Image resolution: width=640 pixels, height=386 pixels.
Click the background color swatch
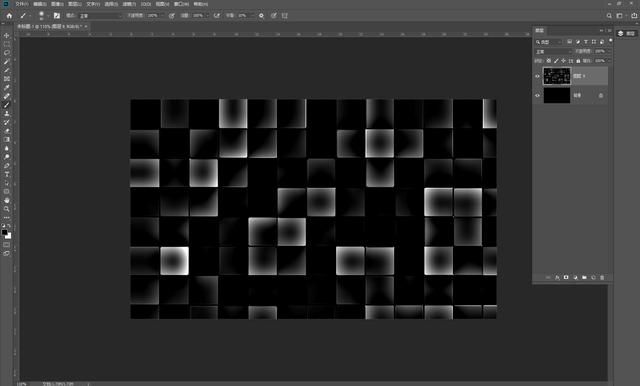click(9, 236)
